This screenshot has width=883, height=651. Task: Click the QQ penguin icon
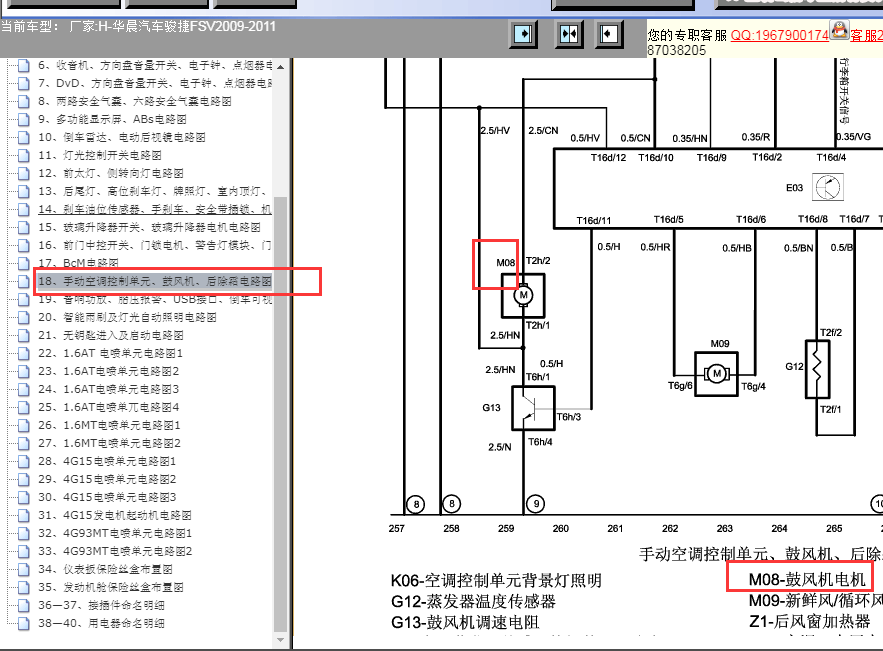839,30
